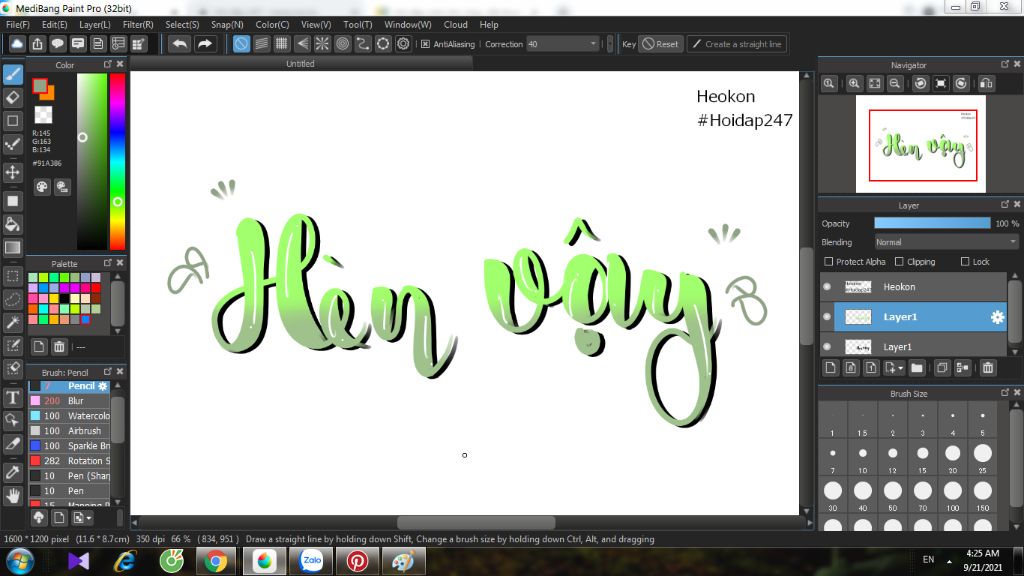Enable layer Lock checkbox
The image size is (1024, 576).
(x=965, y=262)
